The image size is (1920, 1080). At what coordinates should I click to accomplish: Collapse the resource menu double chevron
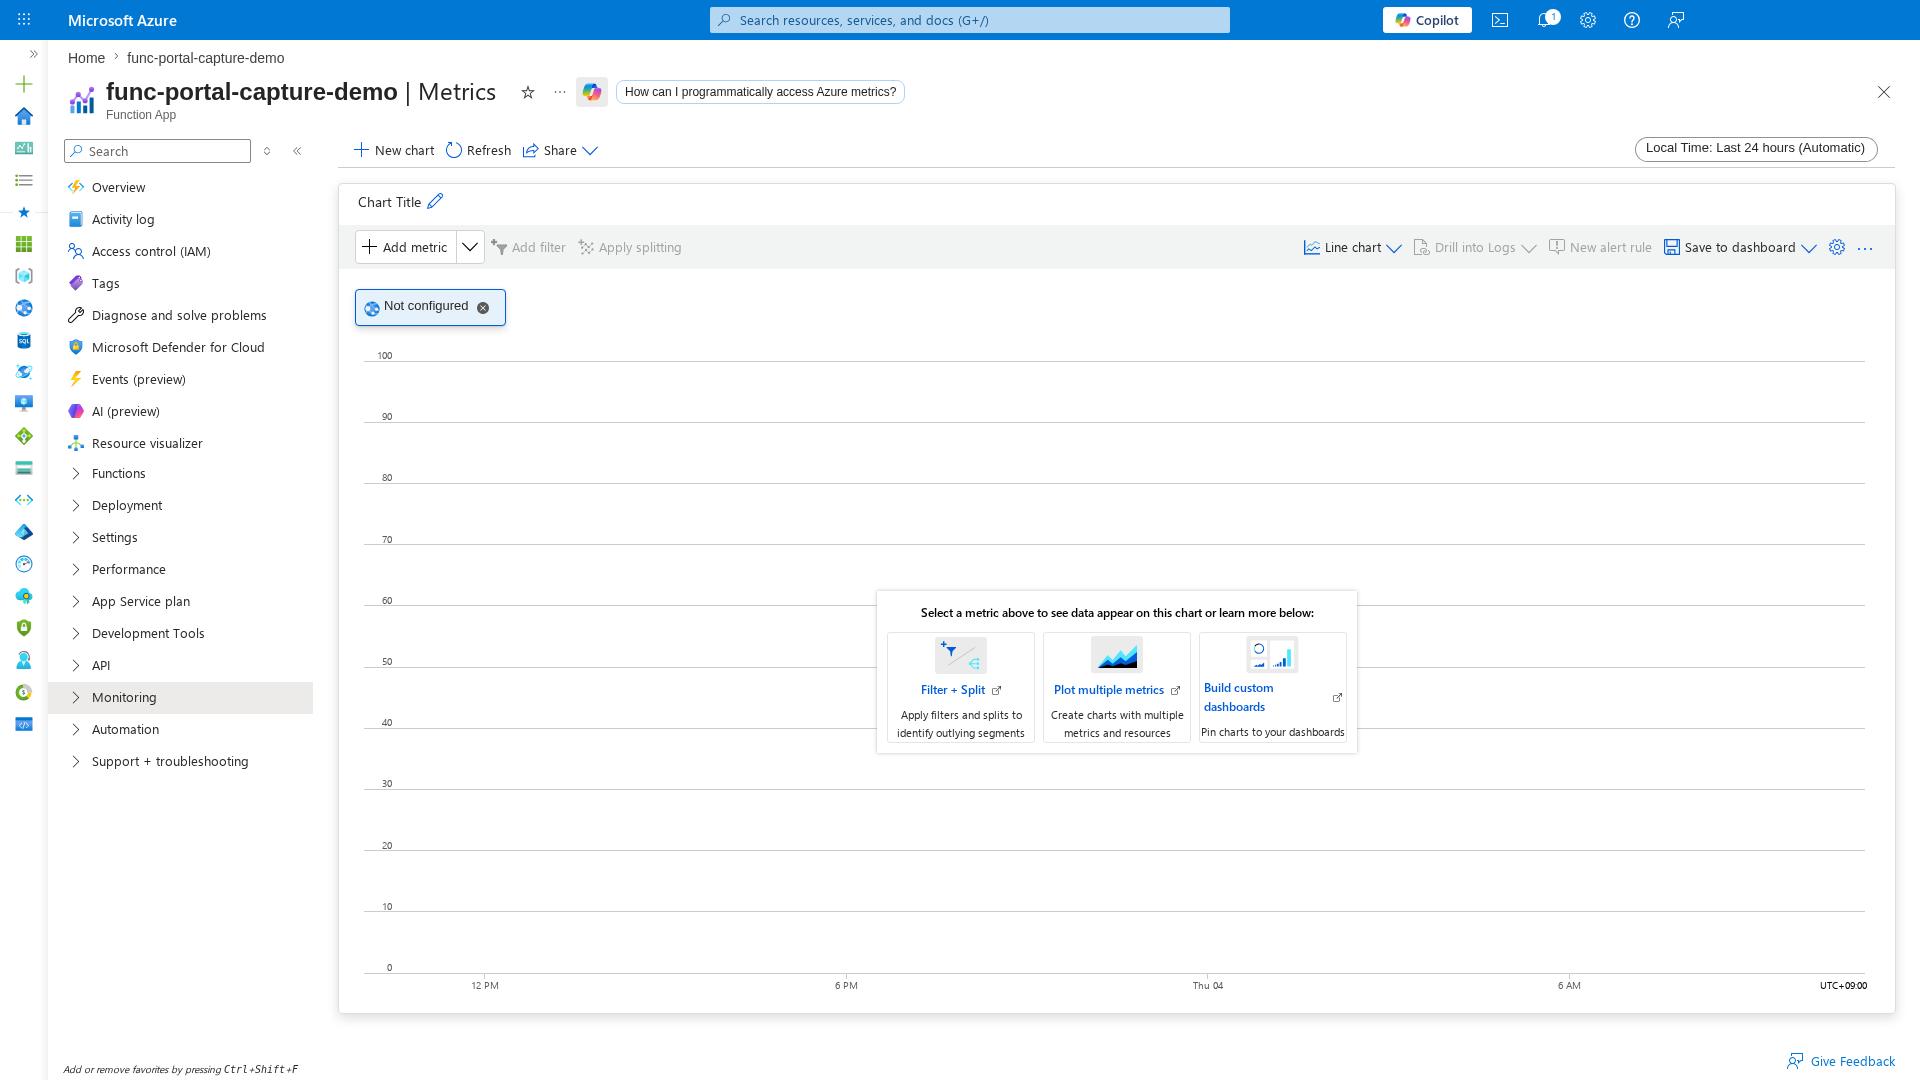[x=297, y=151]
